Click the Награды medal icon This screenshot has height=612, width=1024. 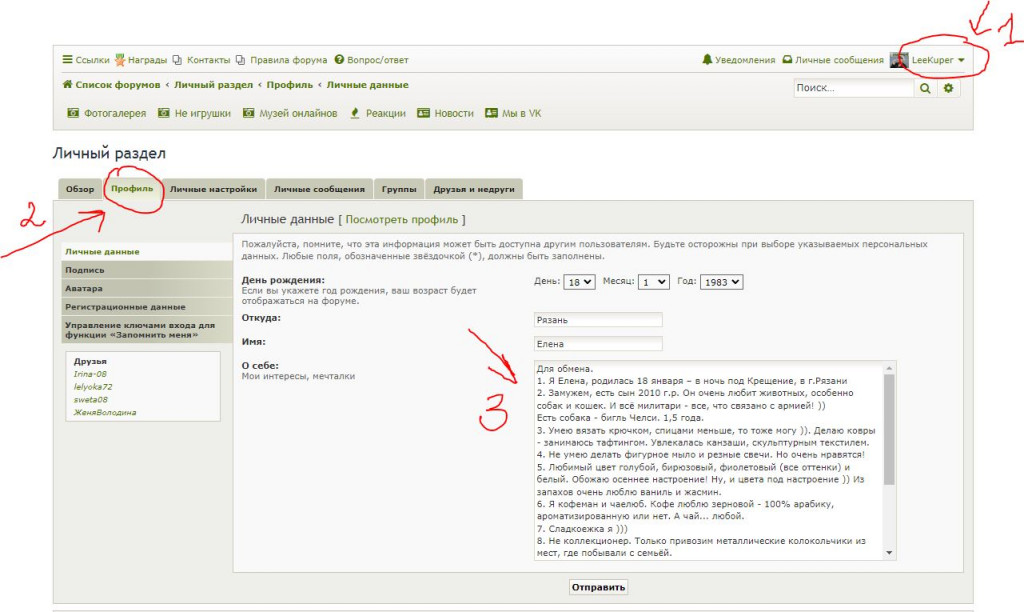tap(120, 60)
